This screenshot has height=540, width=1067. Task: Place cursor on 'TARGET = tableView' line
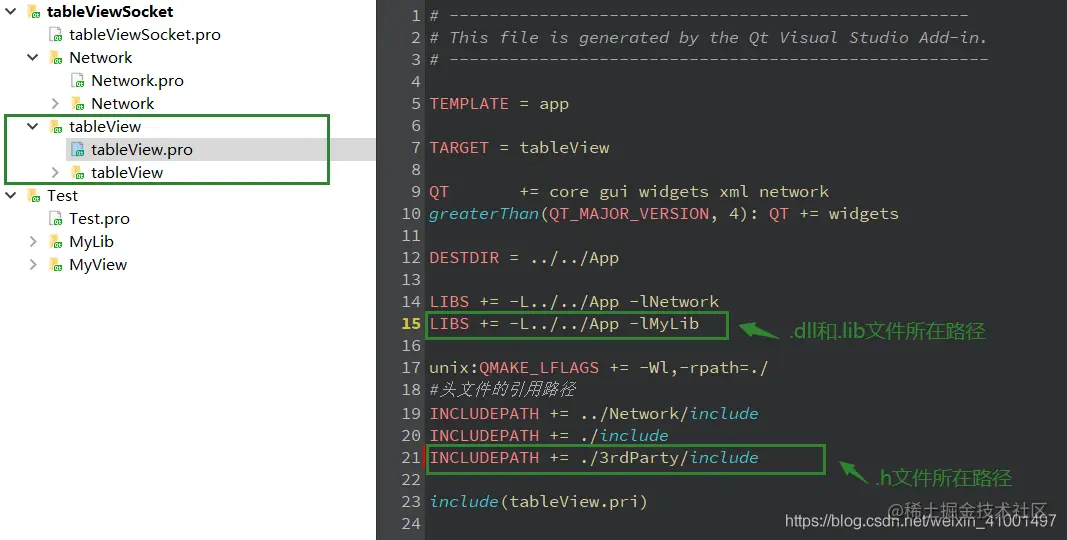tap(519, 148)
